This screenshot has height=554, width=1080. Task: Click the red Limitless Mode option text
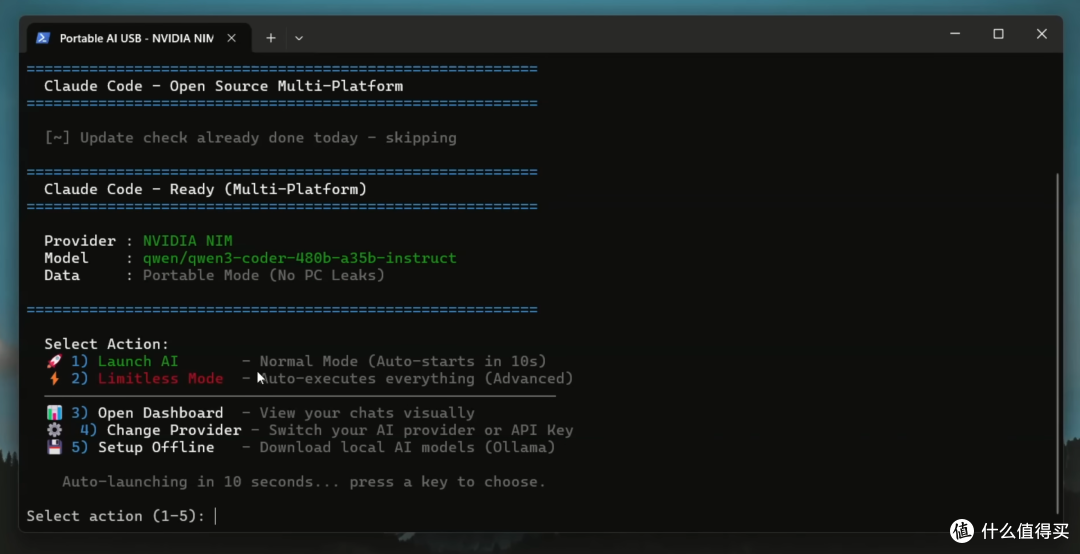[160, 378]
